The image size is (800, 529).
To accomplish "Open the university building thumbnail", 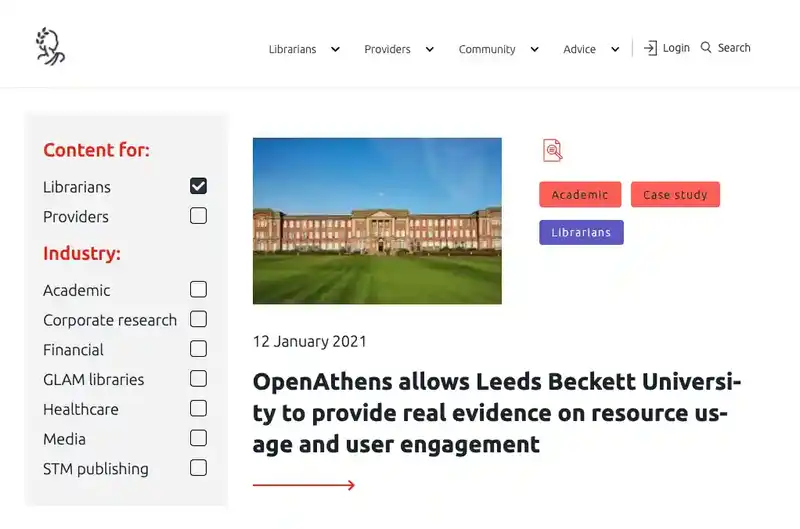I will pyautogui.click(x=377, y=221).
